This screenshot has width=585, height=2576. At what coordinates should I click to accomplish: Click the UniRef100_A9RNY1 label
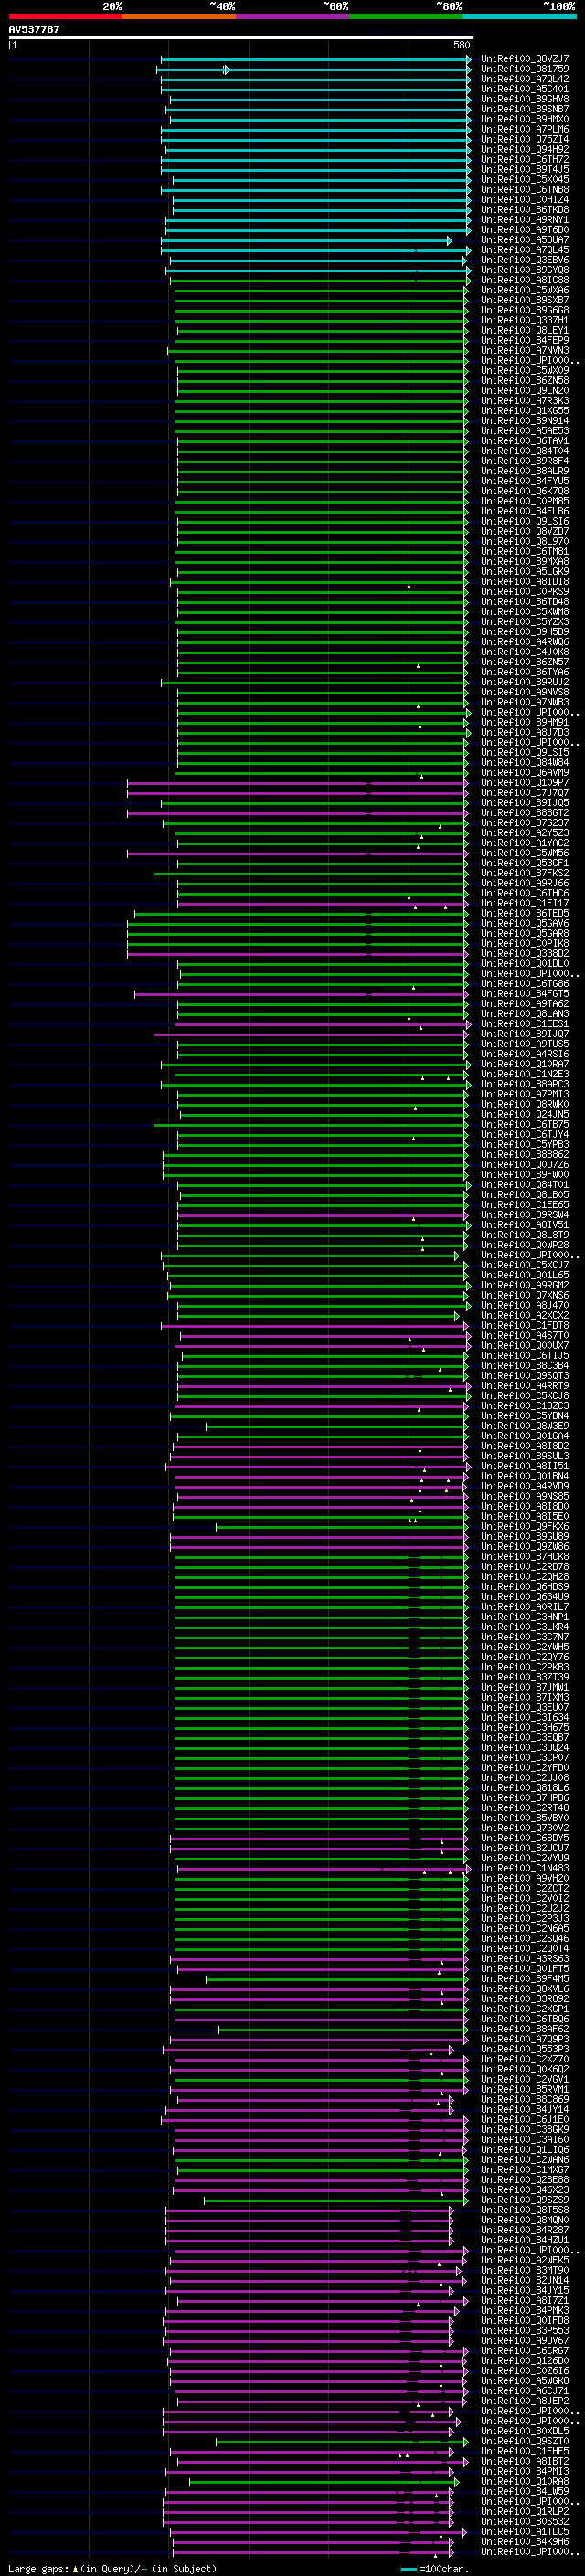pos(524,220)
